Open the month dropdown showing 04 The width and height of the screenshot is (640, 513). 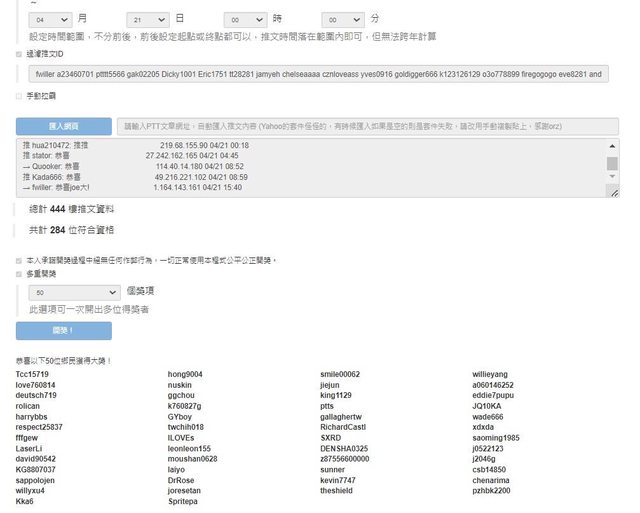click(x=50, y=19)
